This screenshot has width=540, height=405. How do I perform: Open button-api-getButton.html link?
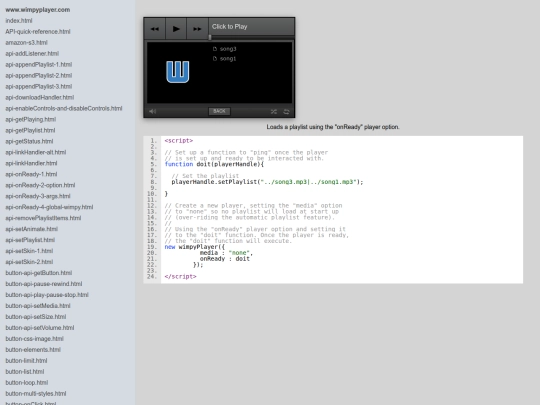click(39, 273)
